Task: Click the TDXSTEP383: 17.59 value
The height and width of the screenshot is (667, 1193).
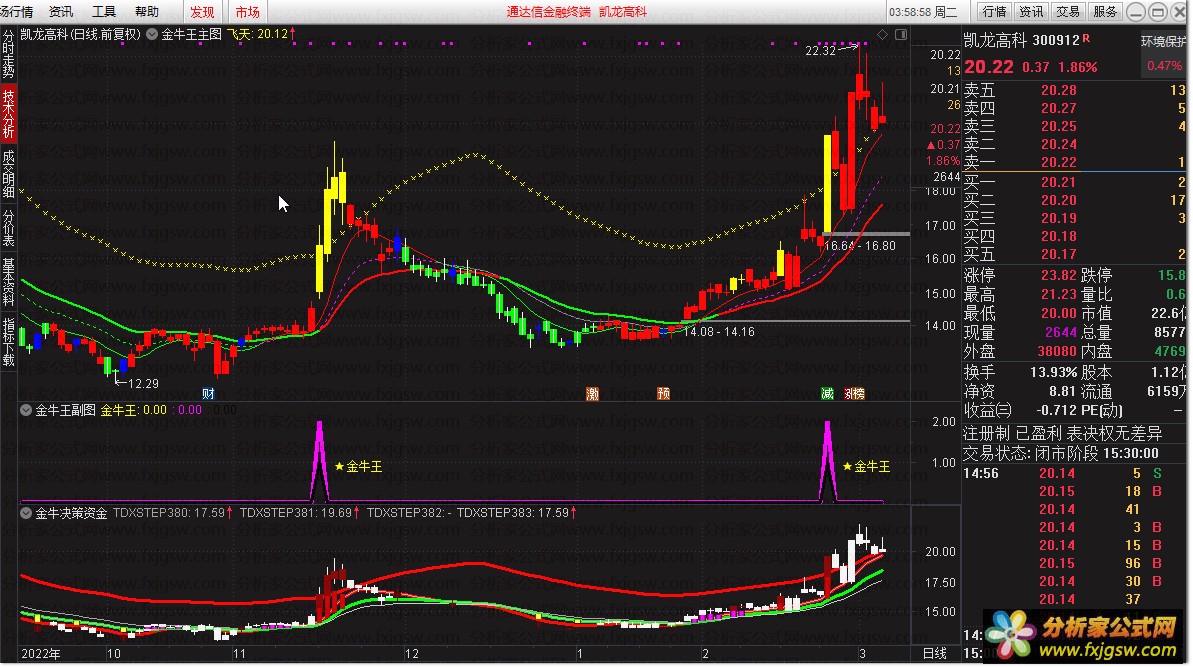Action: tap(517, 513)
